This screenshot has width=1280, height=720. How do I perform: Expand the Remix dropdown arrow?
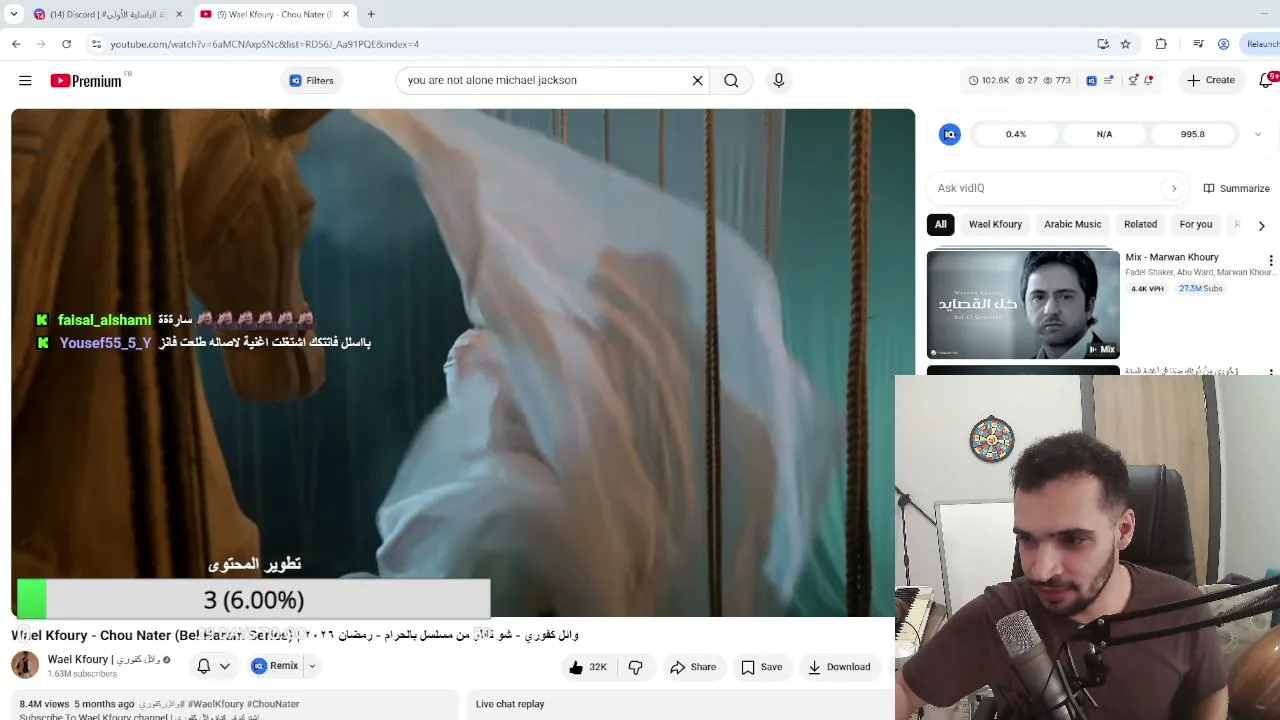coord(311,666)
